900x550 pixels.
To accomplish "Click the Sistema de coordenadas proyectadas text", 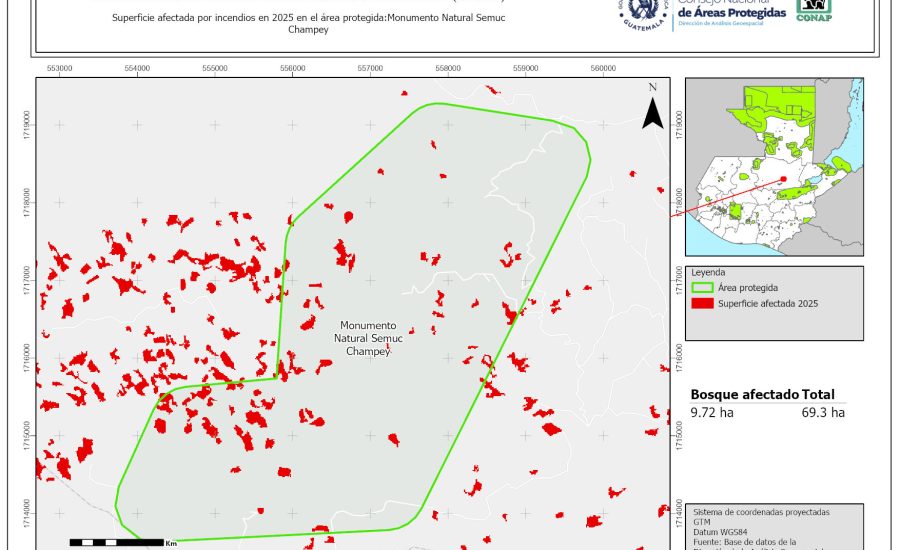I will click(x=760, y=511).
